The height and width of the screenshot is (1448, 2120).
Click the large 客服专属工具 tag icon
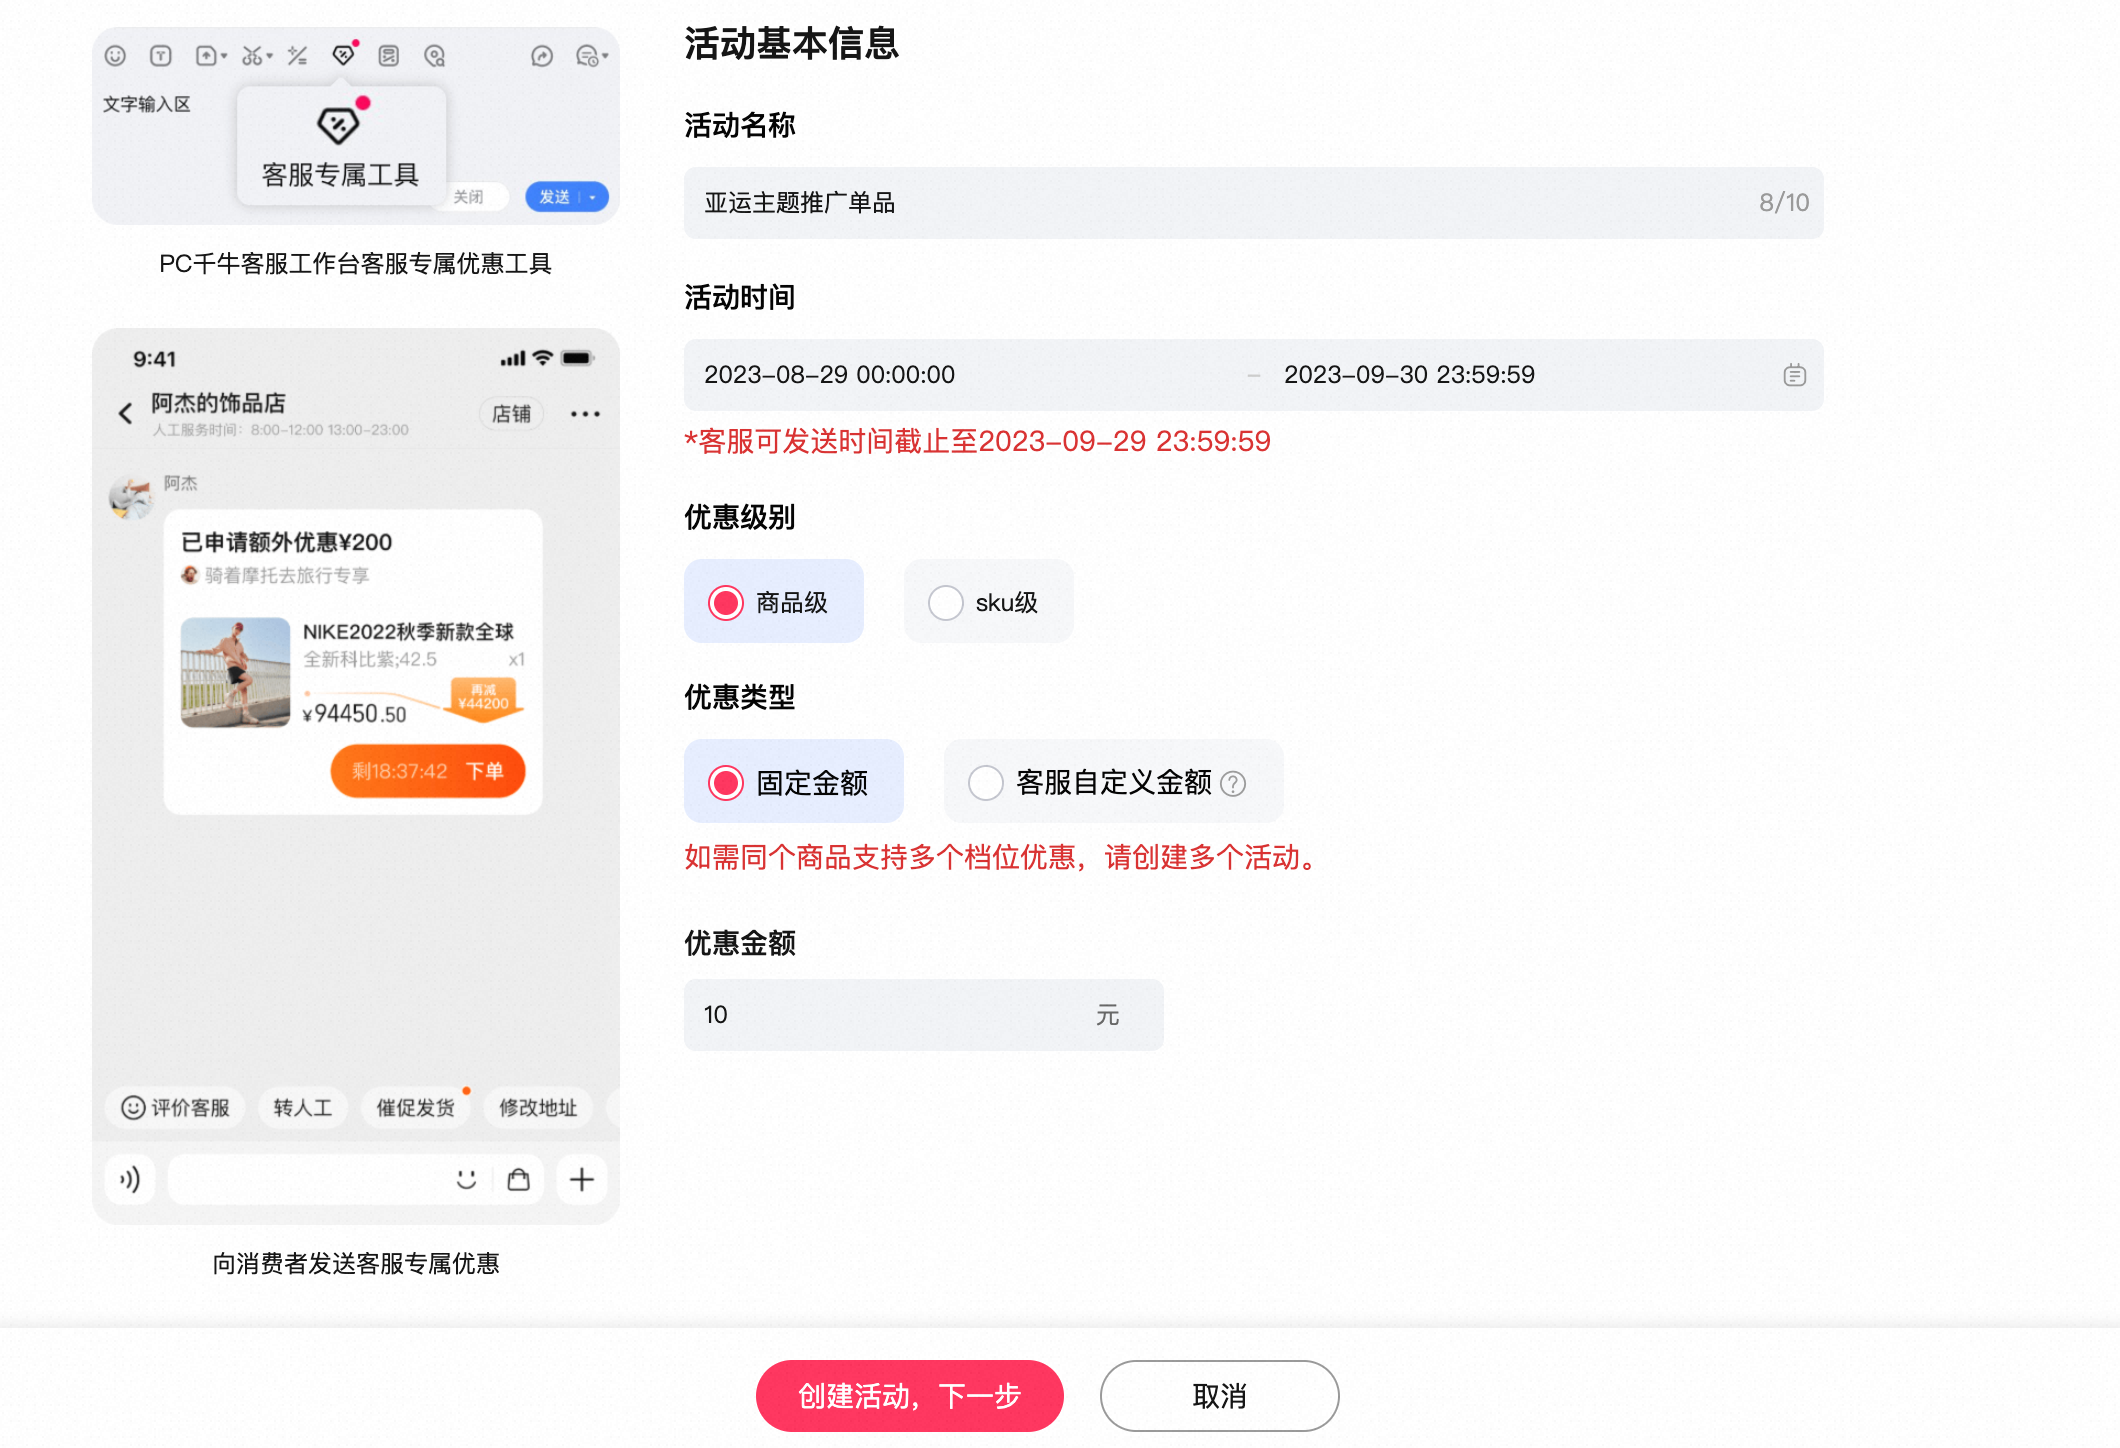pos(339,125)
